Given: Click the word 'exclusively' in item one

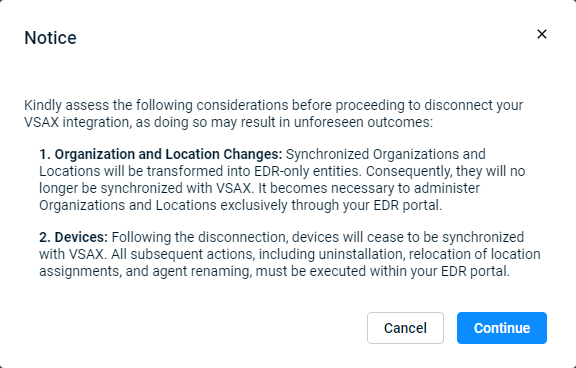Looking at the screenshot, I should (x=254, y=205).
